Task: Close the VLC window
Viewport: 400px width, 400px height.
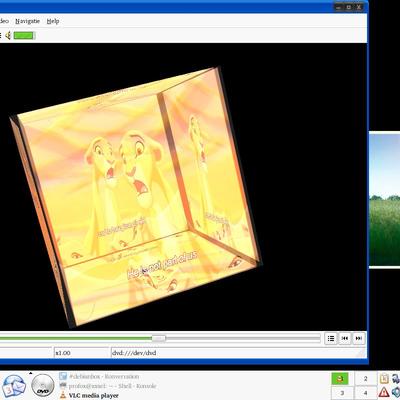Action: 359,7
